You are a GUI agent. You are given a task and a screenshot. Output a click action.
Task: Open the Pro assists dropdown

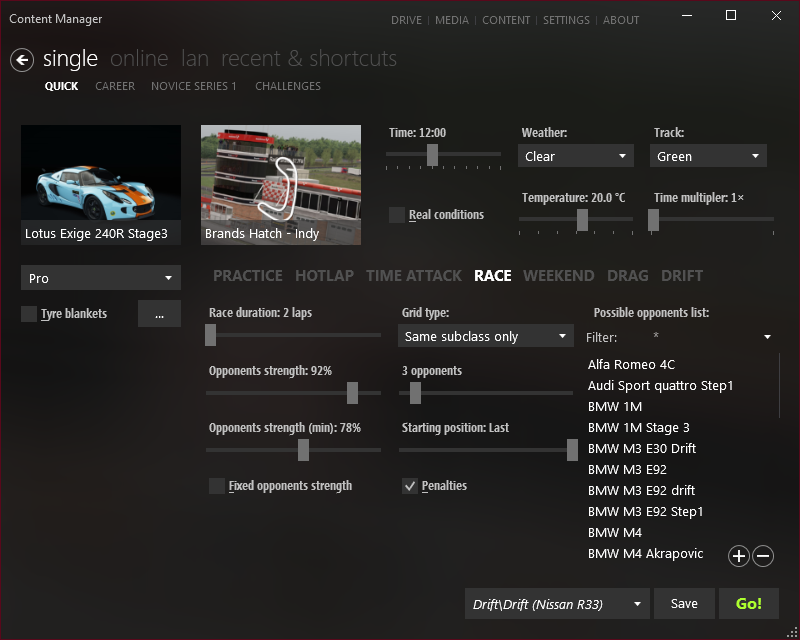pyautogui.click(x=101, y=278)
